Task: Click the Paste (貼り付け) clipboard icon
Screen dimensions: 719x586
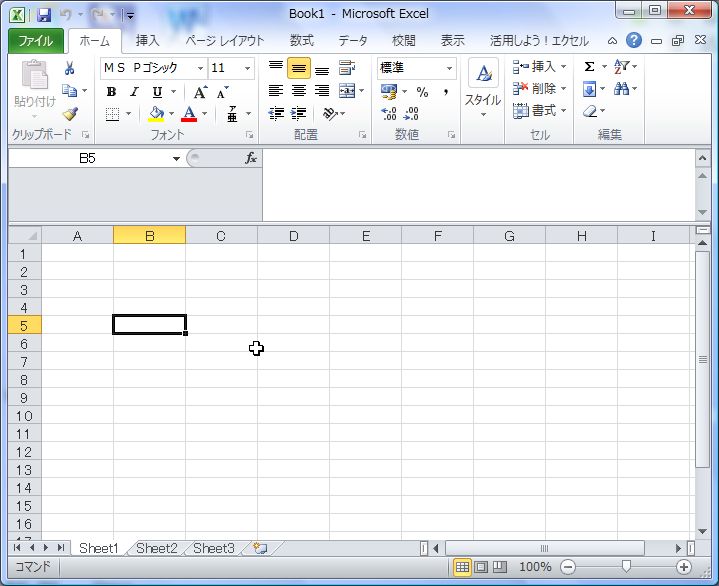Action: (35, 75)
